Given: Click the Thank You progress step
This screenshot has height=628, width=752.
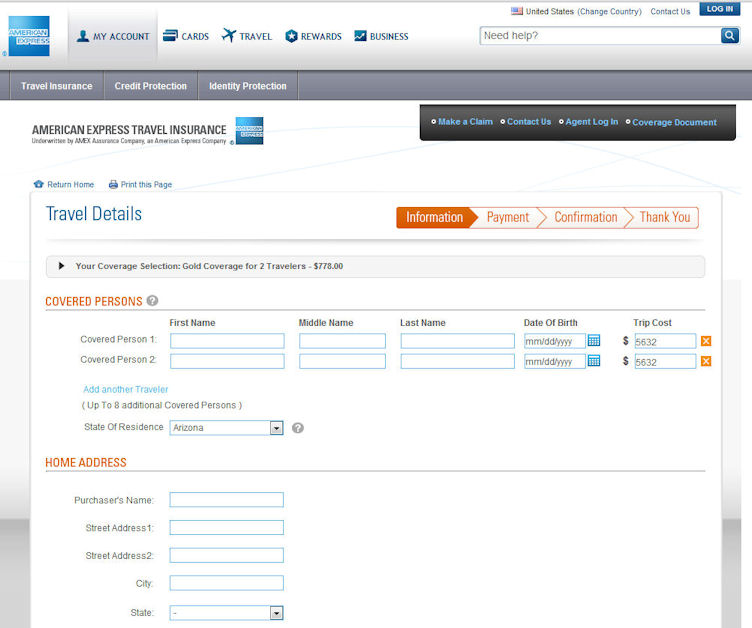Looking at the screenshot, I should 665,217.
